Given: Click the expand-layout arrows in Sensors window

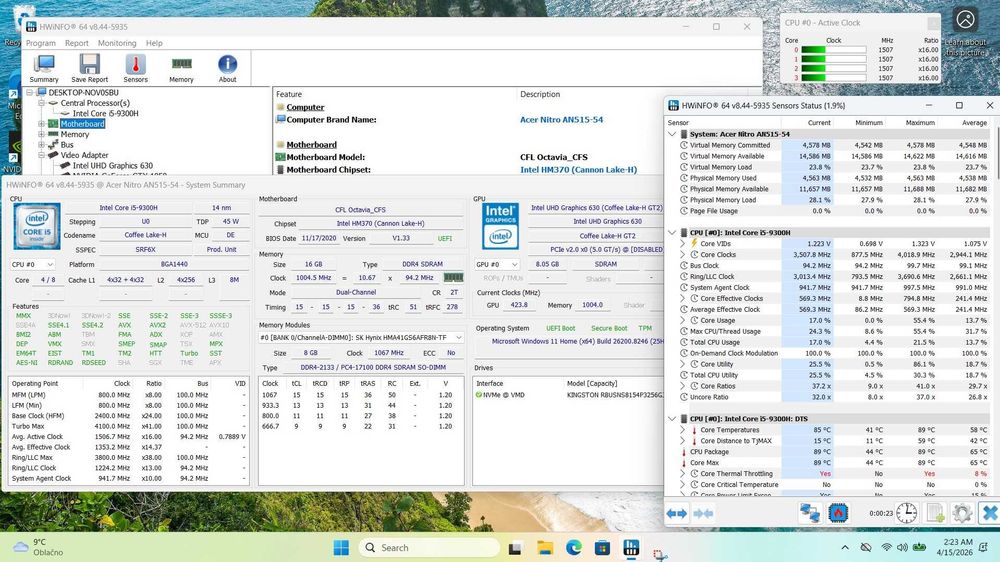Looking at the screenshot, I should point(677,514).
